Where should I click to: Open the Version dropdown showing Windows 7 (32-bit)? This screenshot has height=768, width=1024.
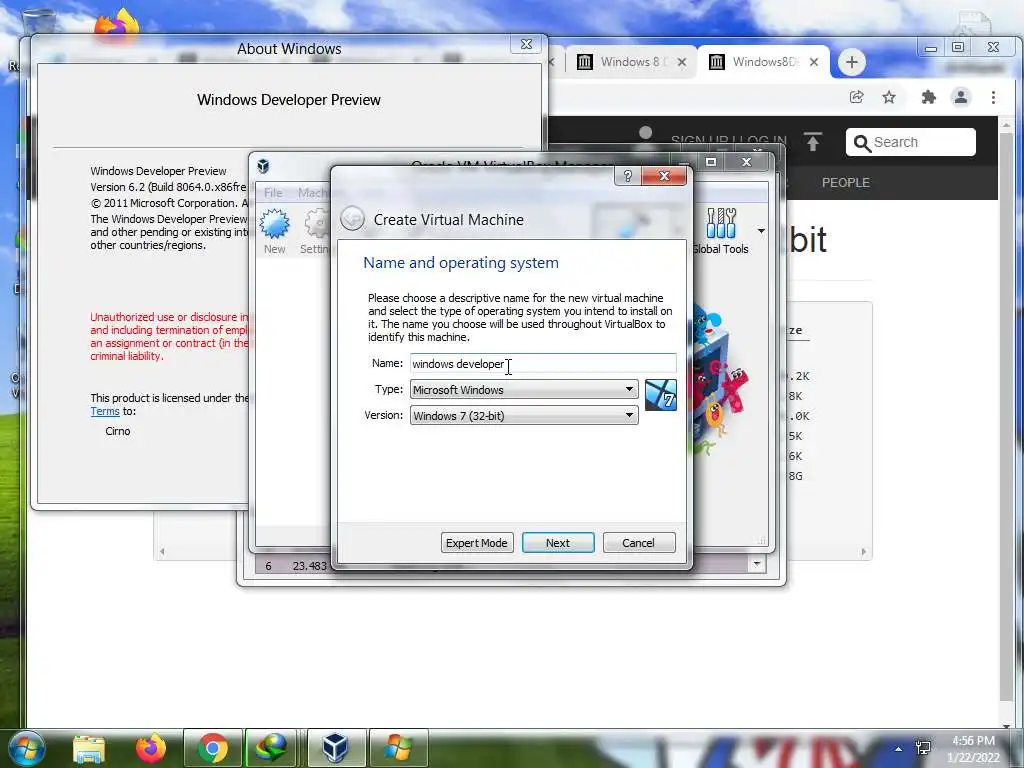tap(524, 415)
